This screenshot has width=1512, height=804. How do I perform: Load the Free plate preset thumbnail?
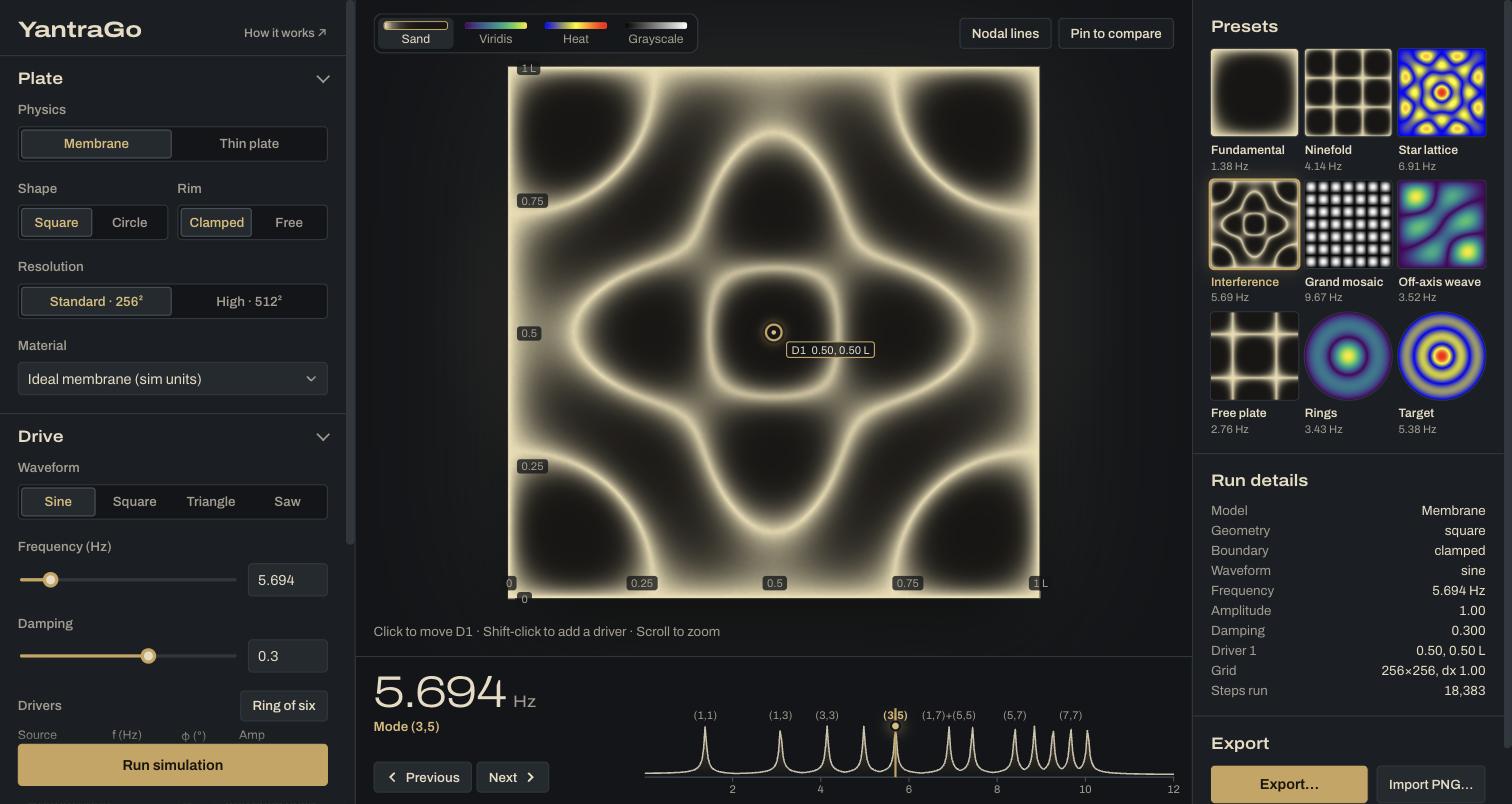point(1255,356)
